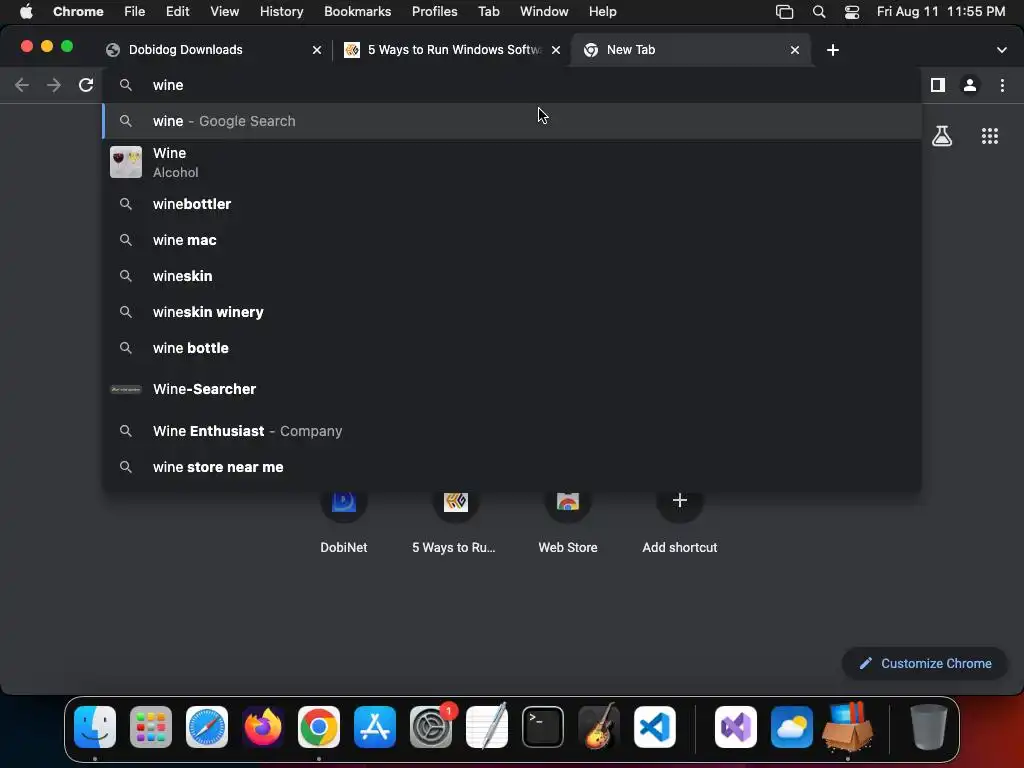Image resolution: width=1024 pixels, height=768 pixels.
Task: Go forward with the browser forward arrow
Action: point(54,85)
